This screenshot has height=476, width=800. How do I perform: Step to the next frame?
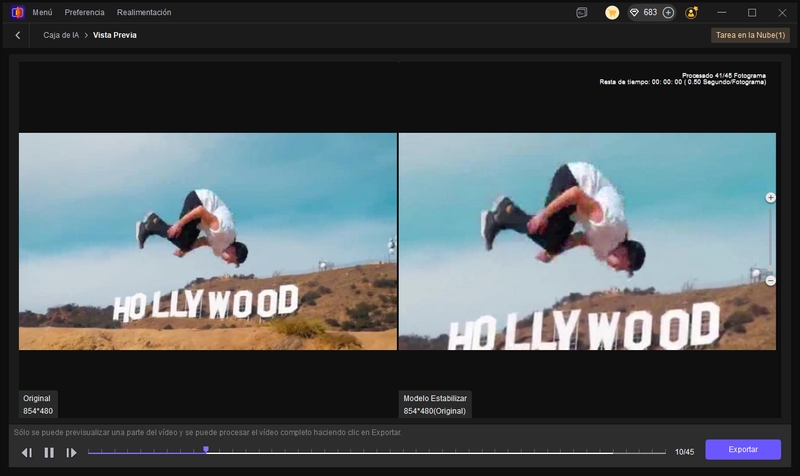pyautogui.click(x=71, y=453)
